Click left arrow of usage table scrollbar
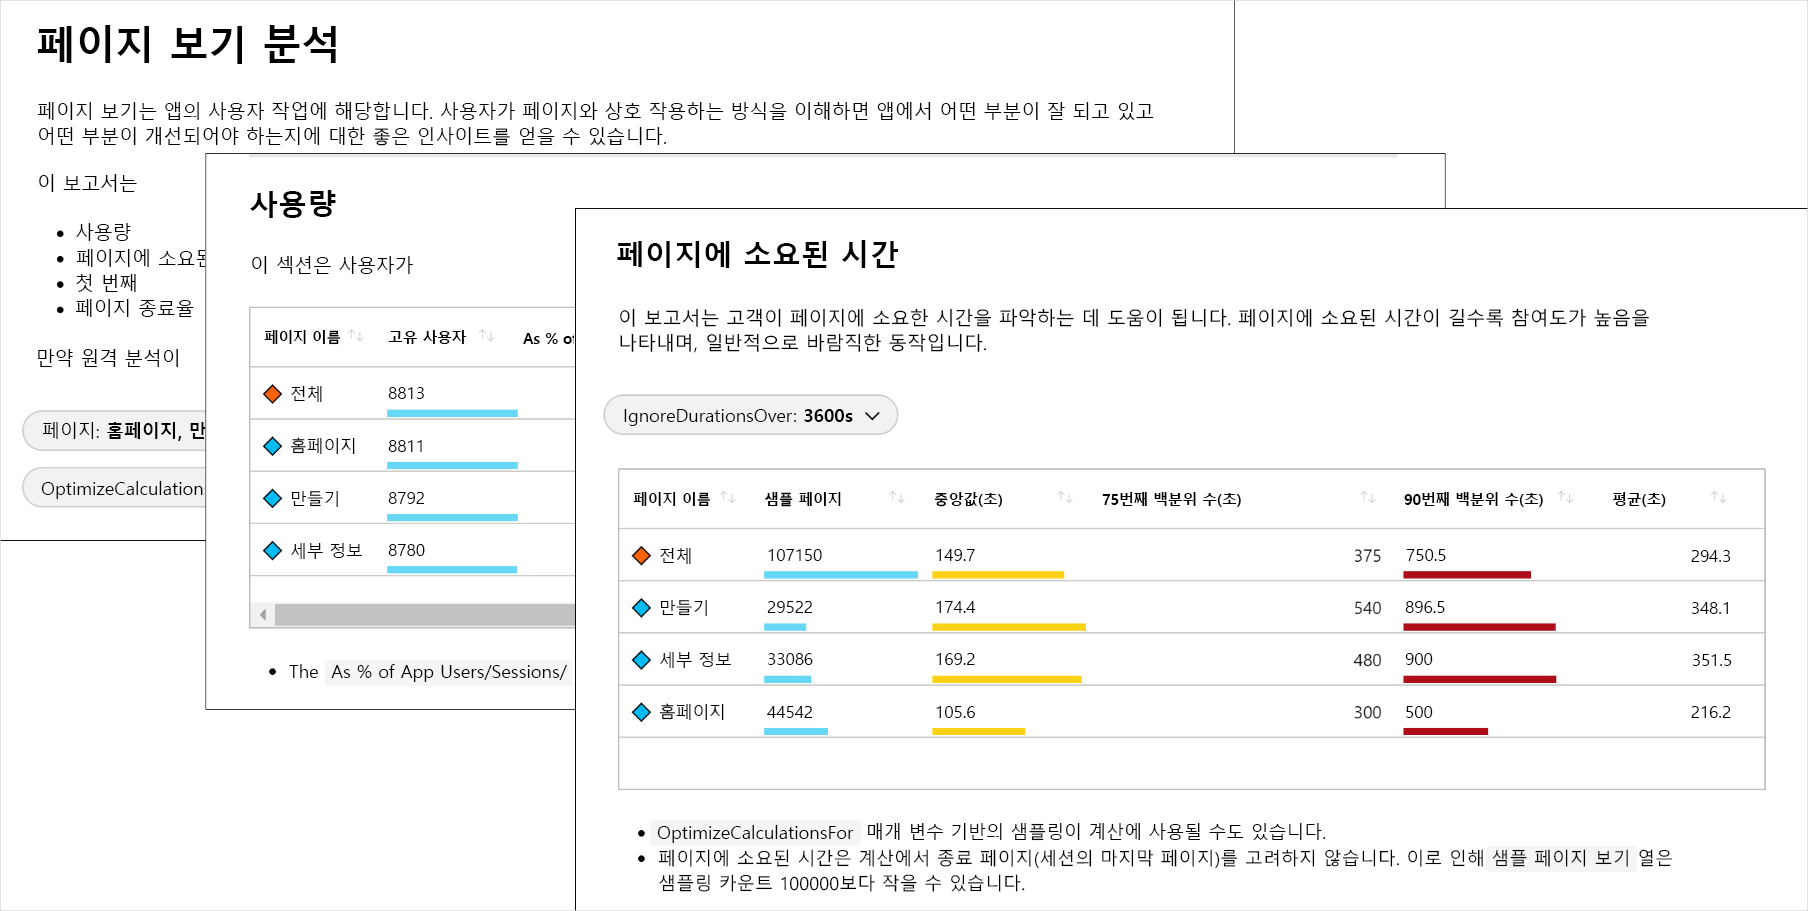This screenshot has width=1808, height=911. pyautogui.click(x=263, y=615)
